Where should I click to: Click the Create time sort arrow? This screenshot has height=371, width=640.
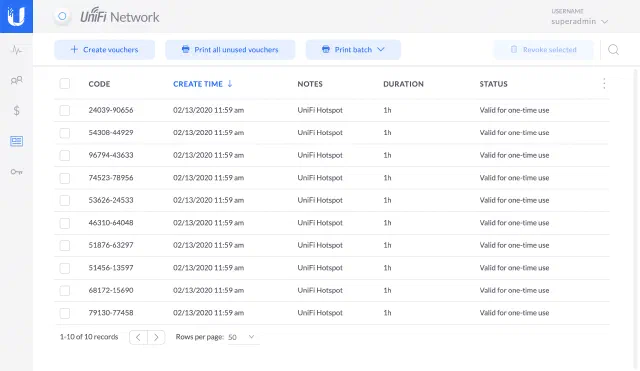(x=230, y=84)
